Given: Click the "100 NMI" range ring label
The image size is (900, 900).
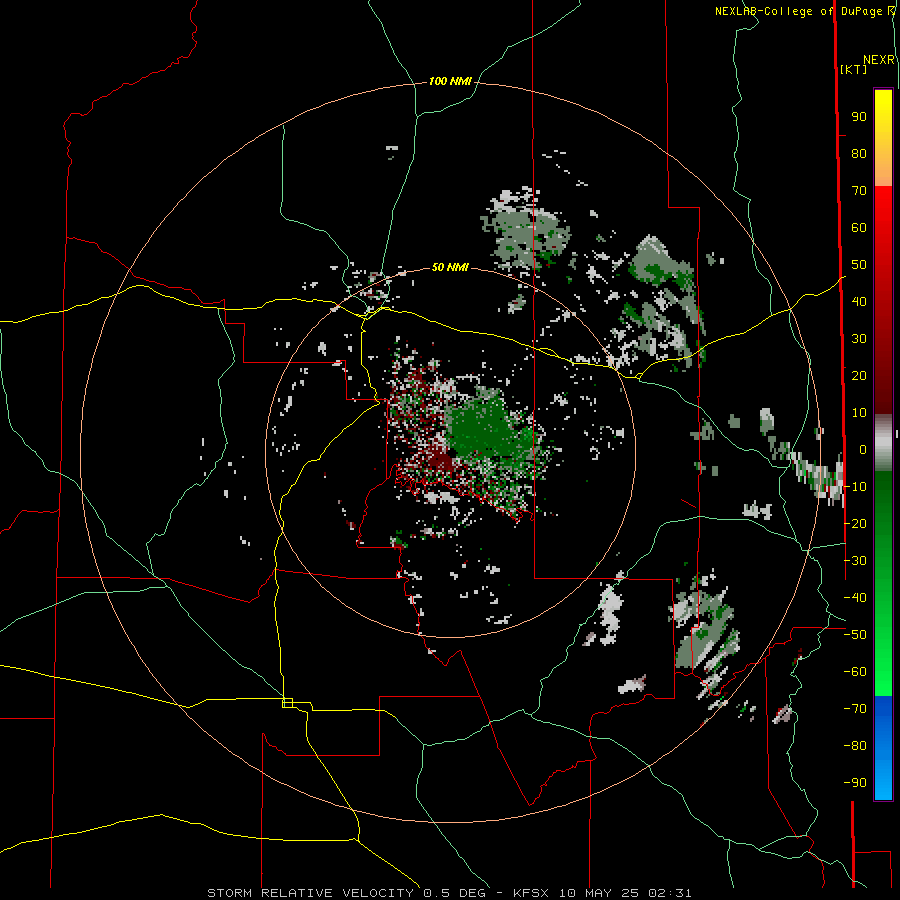Looking at the screenshot, I should [x=450, y=82].
